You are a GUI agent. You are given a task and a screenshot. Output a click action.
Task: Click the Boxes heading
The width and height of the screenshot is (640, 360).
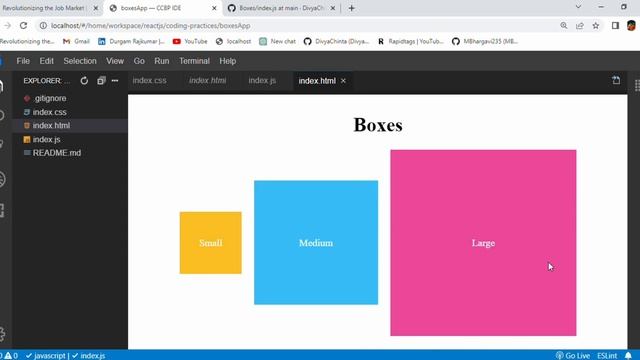[x=378, y=125]
